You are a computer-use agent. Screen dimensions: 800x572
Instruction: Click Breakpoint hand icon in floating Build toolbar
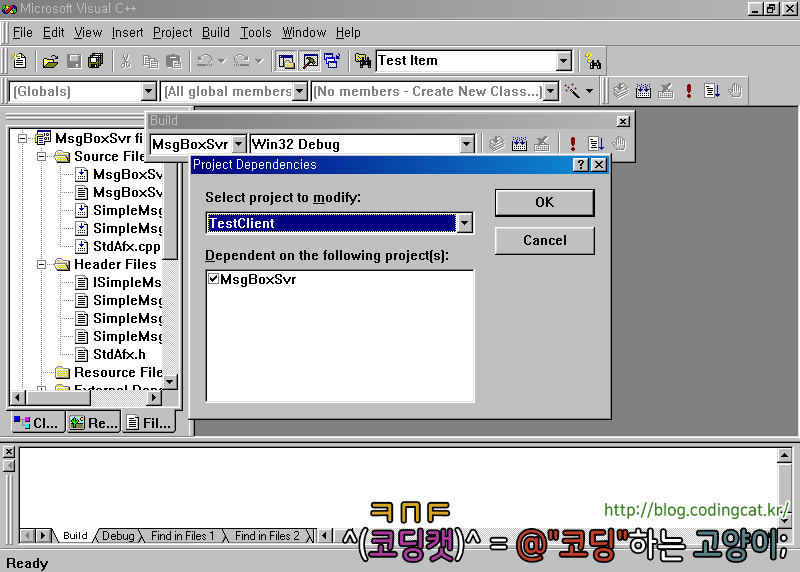click(619, 144)
